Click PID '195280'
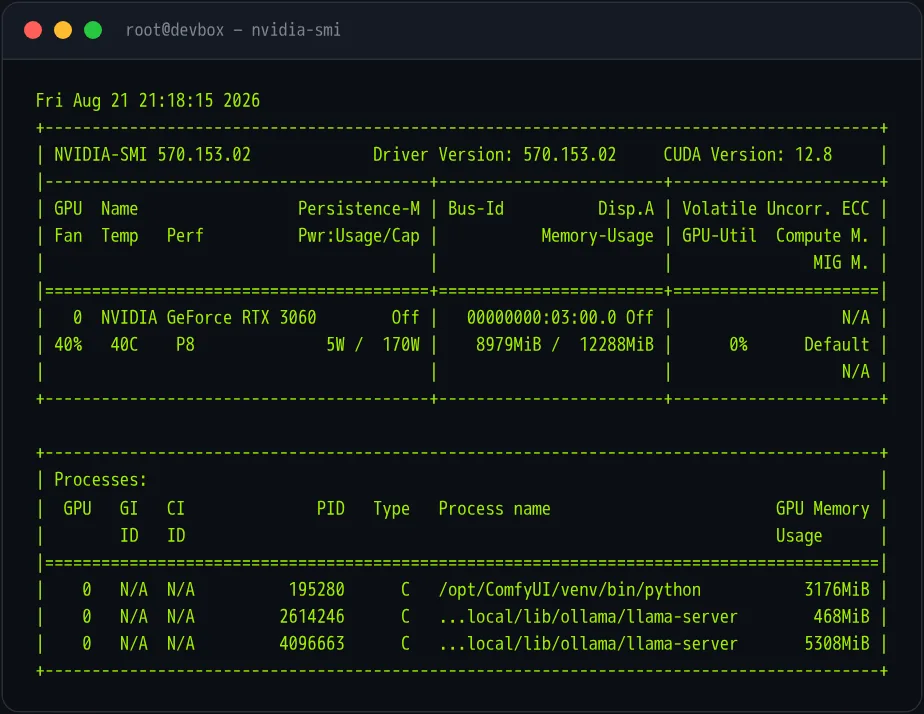 (x=316, y=590)
